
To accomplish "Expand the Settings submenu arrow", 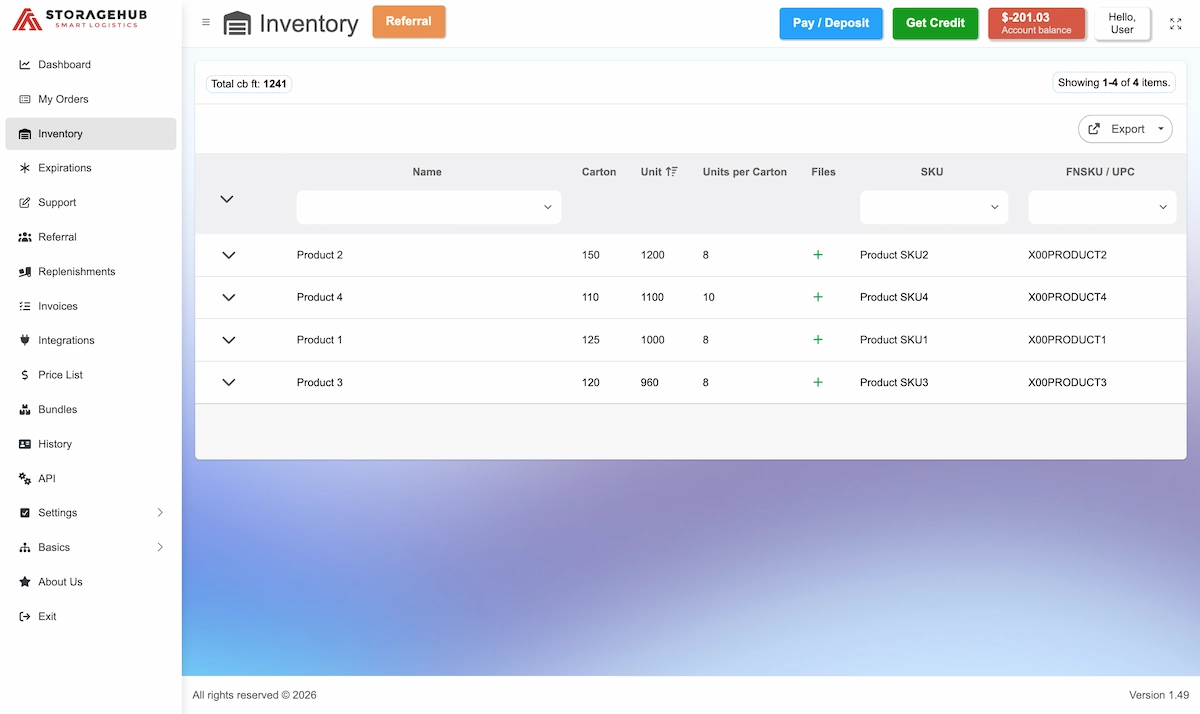I will point(160,513).
